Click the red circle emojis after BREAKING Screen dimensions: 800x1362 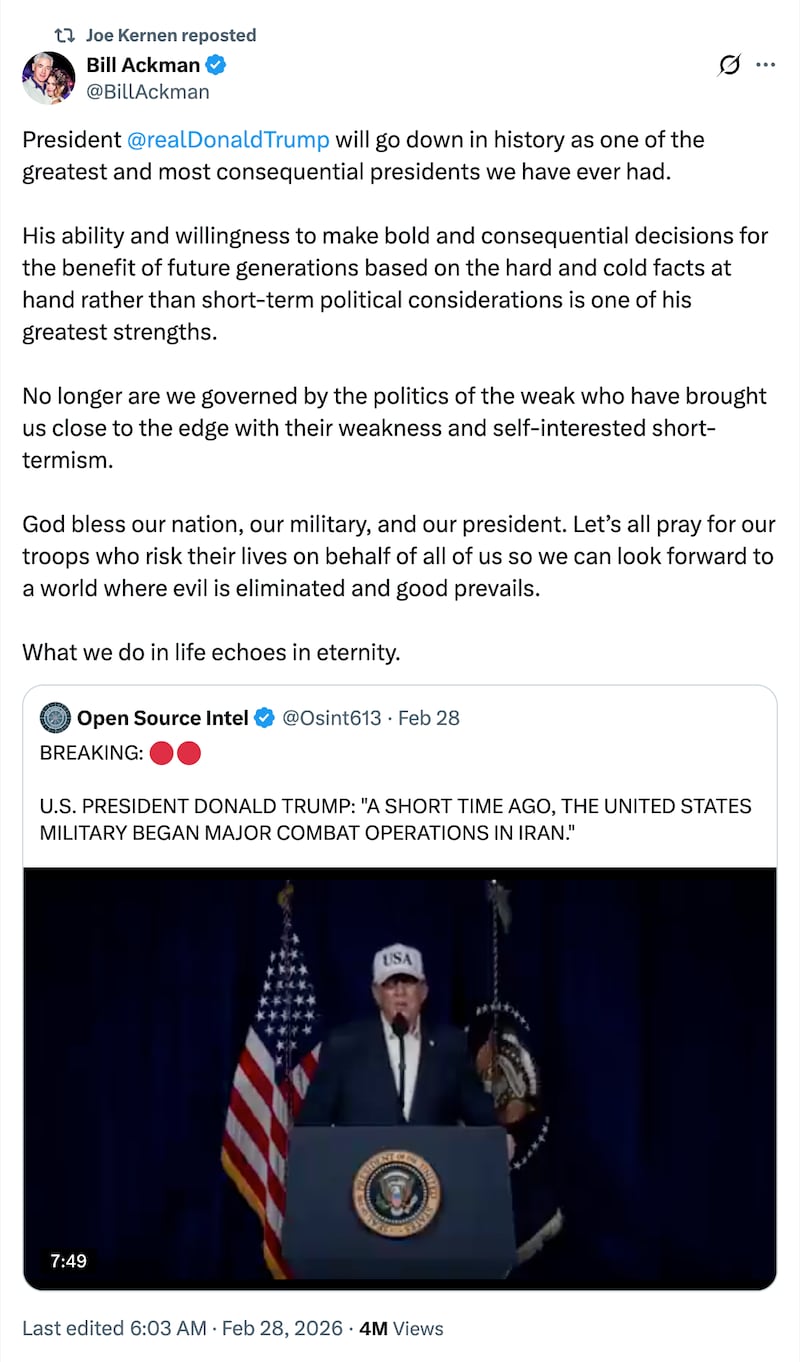pos(175,753)
